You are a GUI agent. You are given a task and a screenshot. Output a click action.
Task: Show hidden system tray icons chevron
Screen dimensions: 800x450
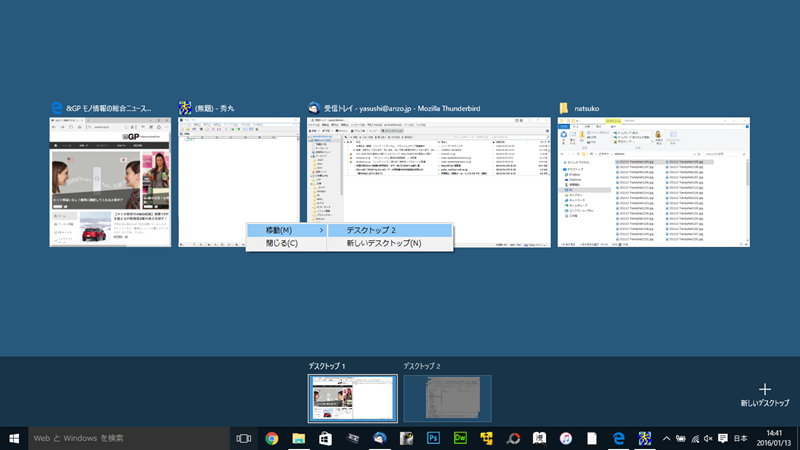[x=666, y=438]
